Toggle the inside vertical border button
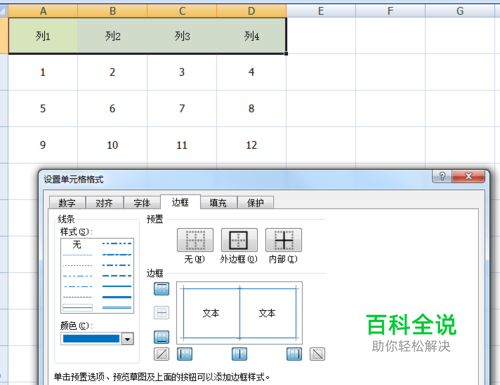Viewport: 500px width, 385px height. click(239, 354)
